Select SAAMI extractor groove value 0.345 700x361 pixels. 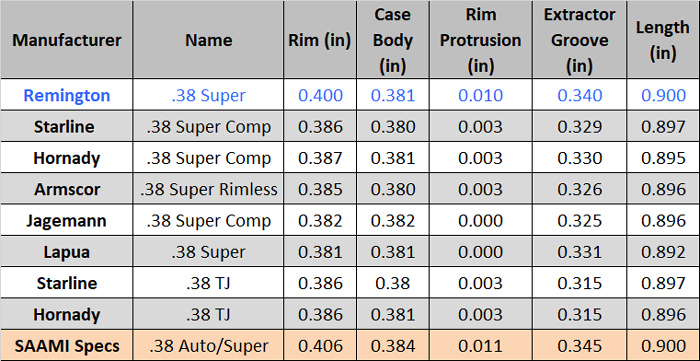(x=579, y=346)
